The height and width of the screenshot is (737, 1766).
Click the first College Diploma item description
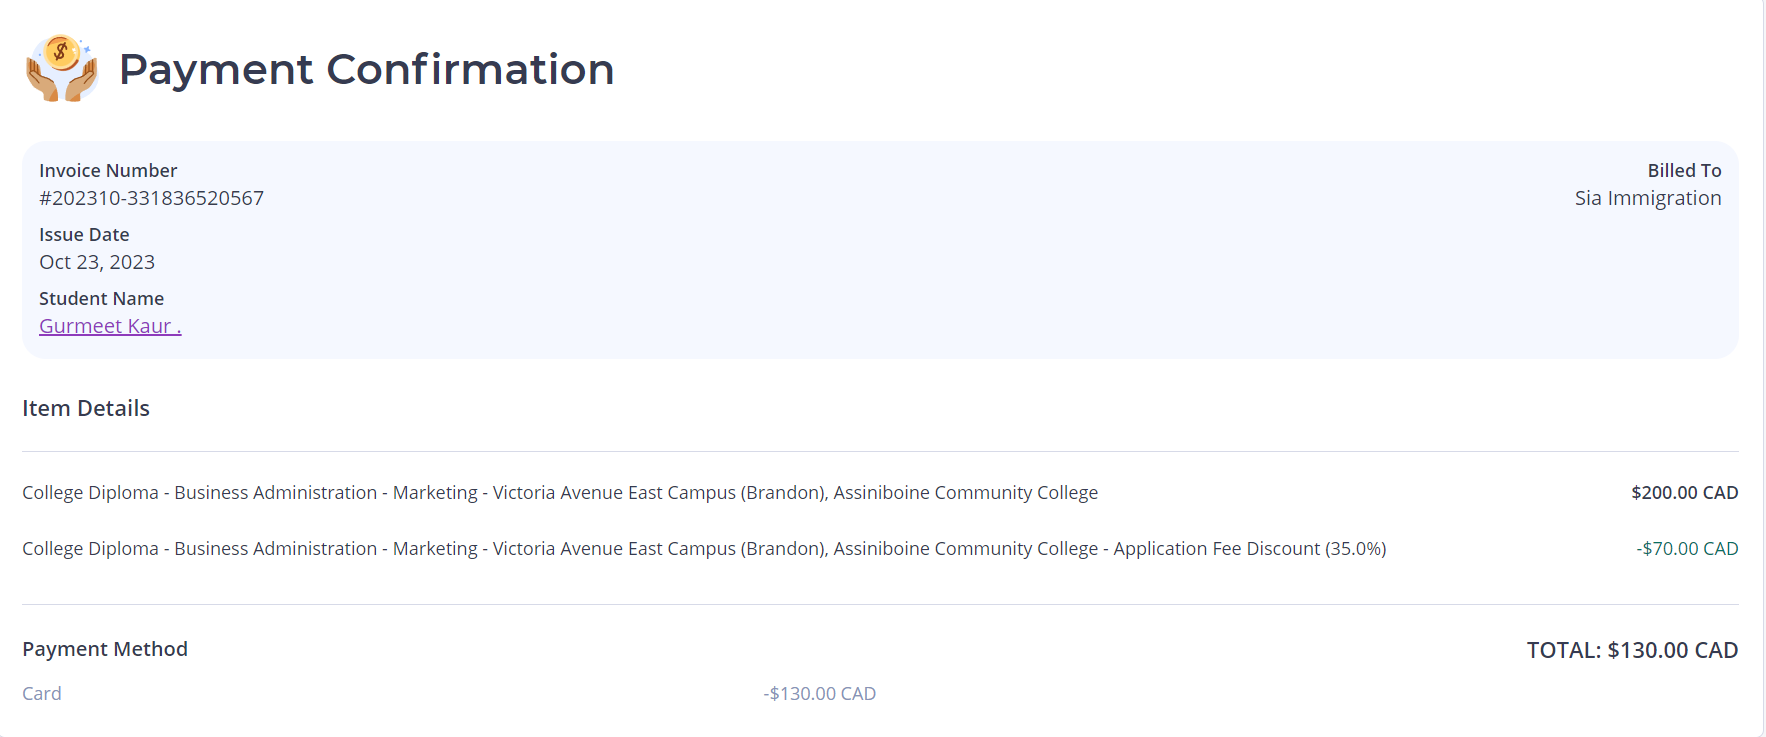tap(560, 493)
